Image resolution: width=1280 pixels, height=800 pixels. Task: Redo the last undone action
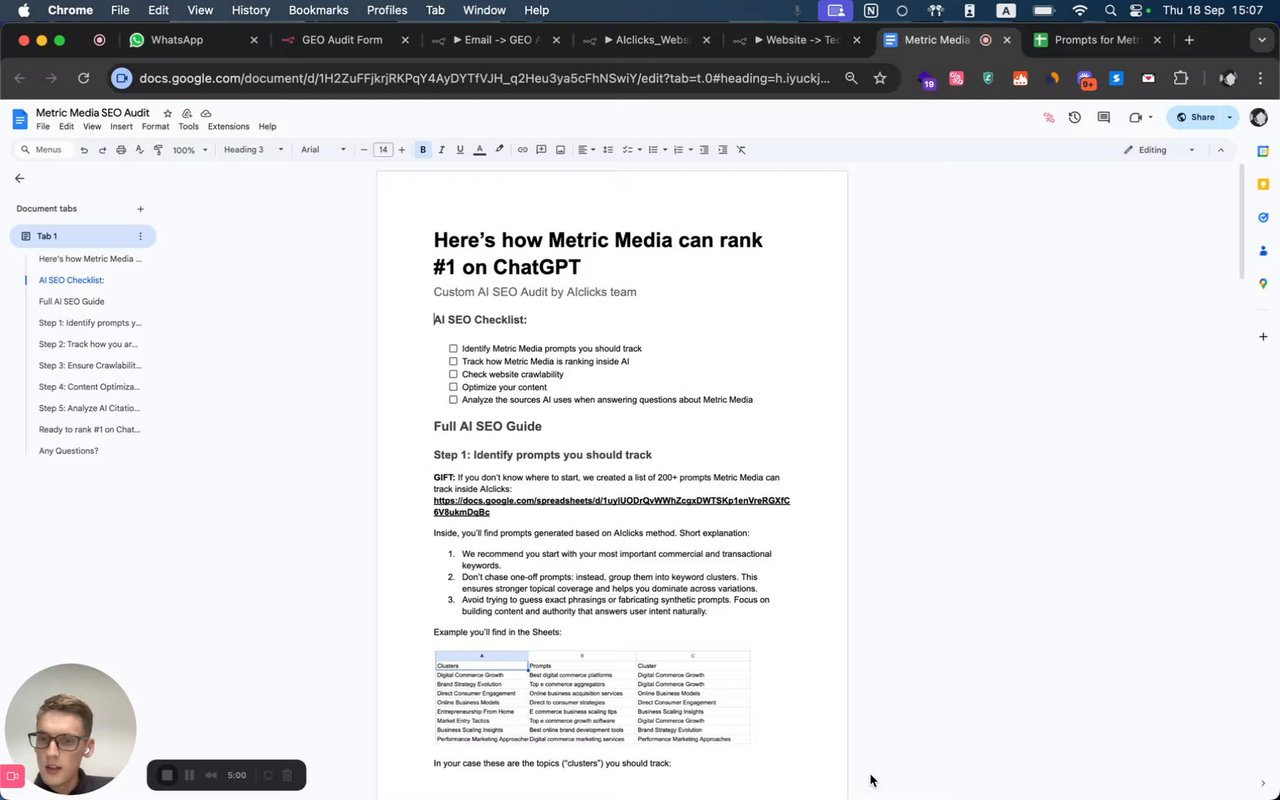102,150
